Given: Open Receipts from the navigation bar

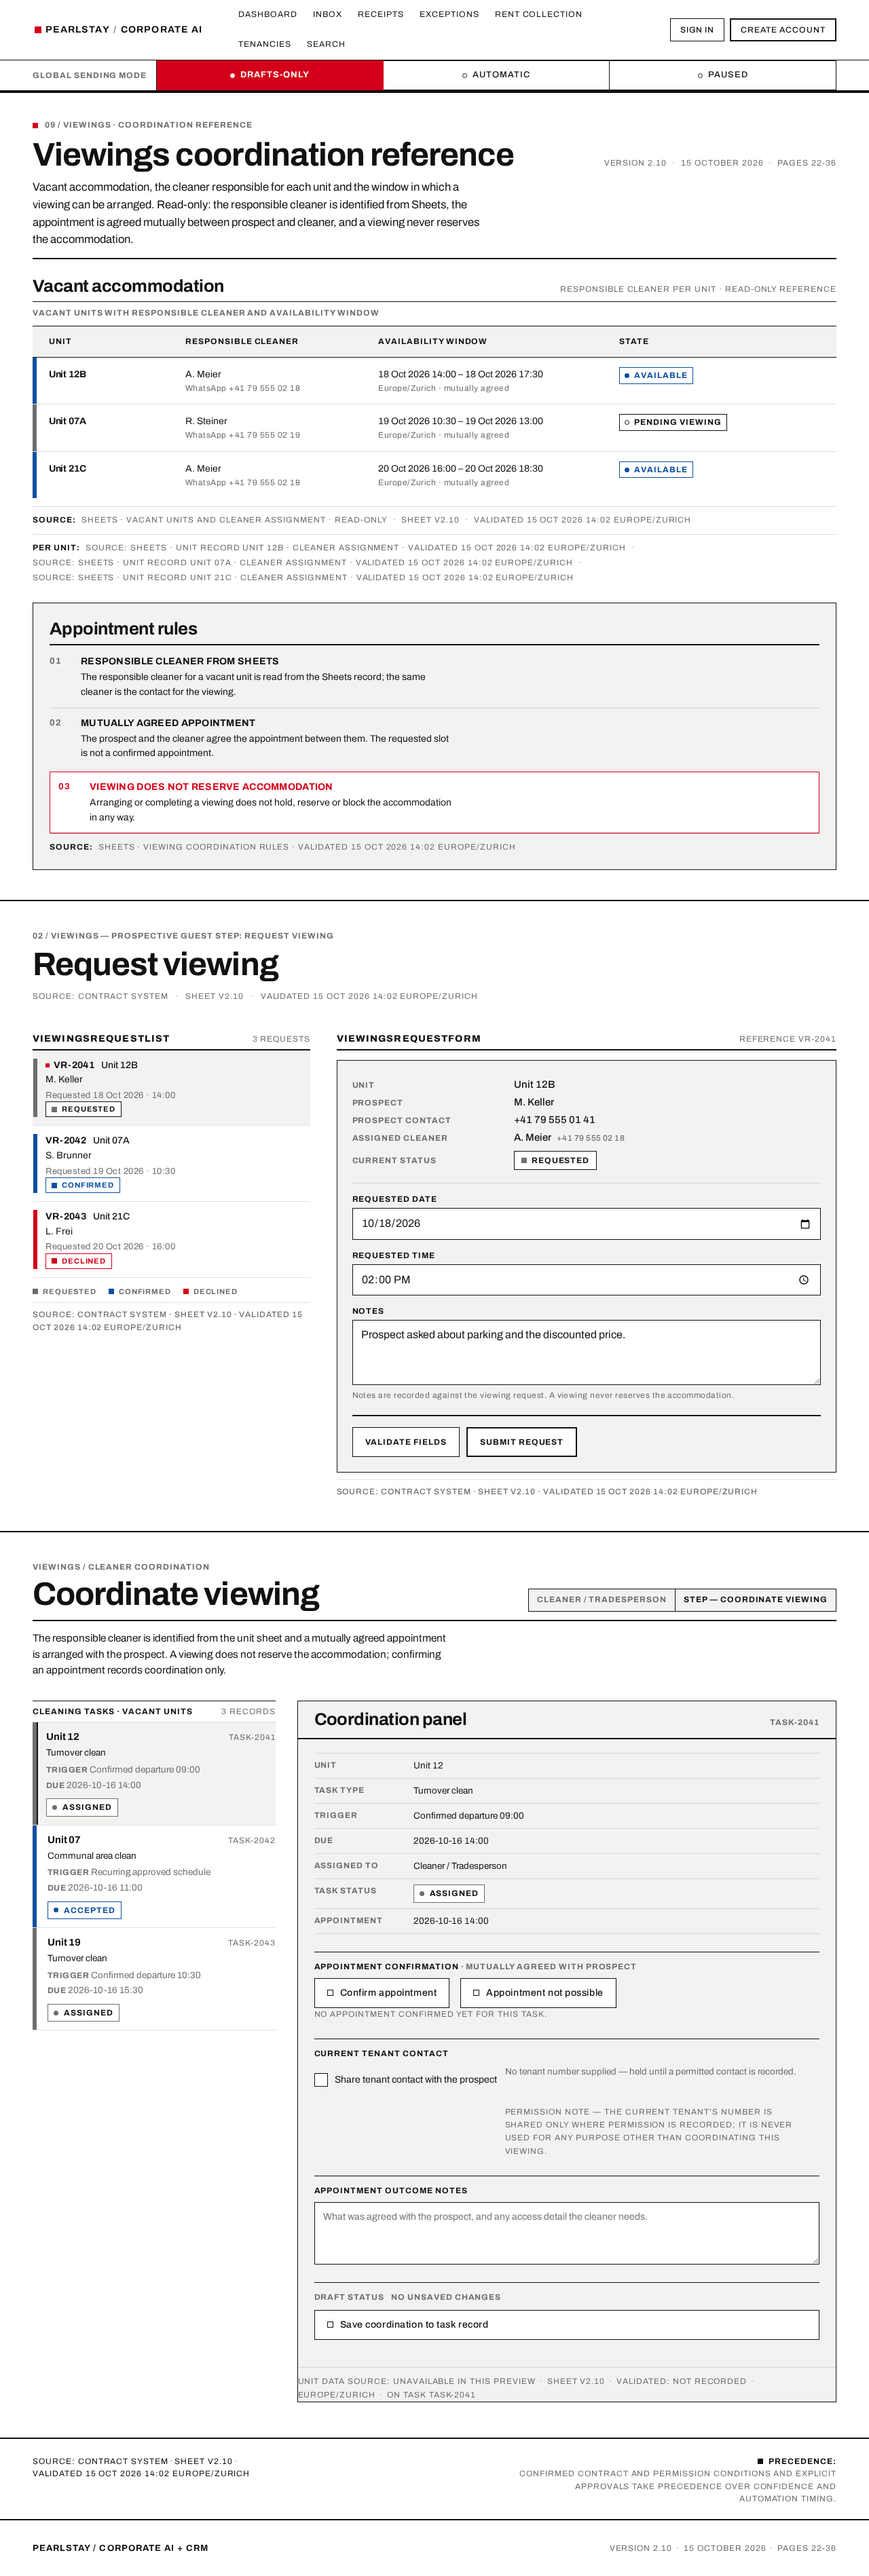Looking at the screenshot, I should click(x=381, y=14).
